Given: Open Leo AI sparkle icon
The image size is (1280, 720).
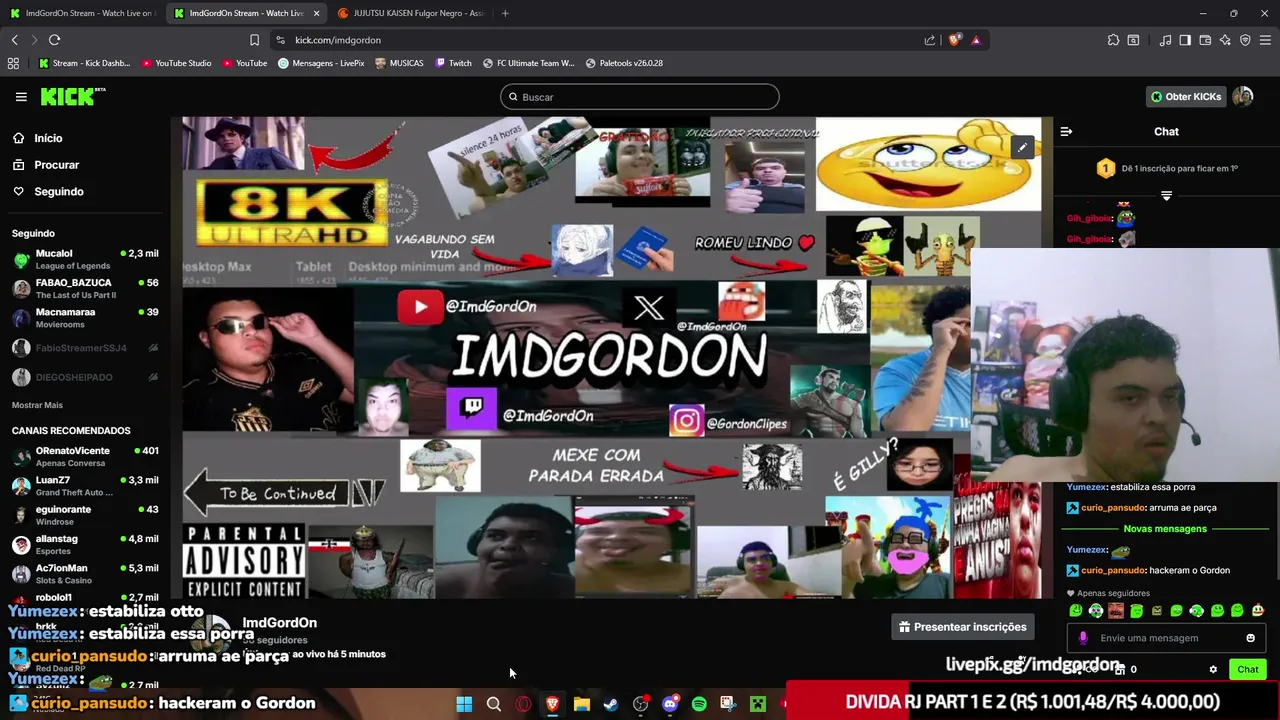Looking at the screenshot, I should pos(1225,40).
